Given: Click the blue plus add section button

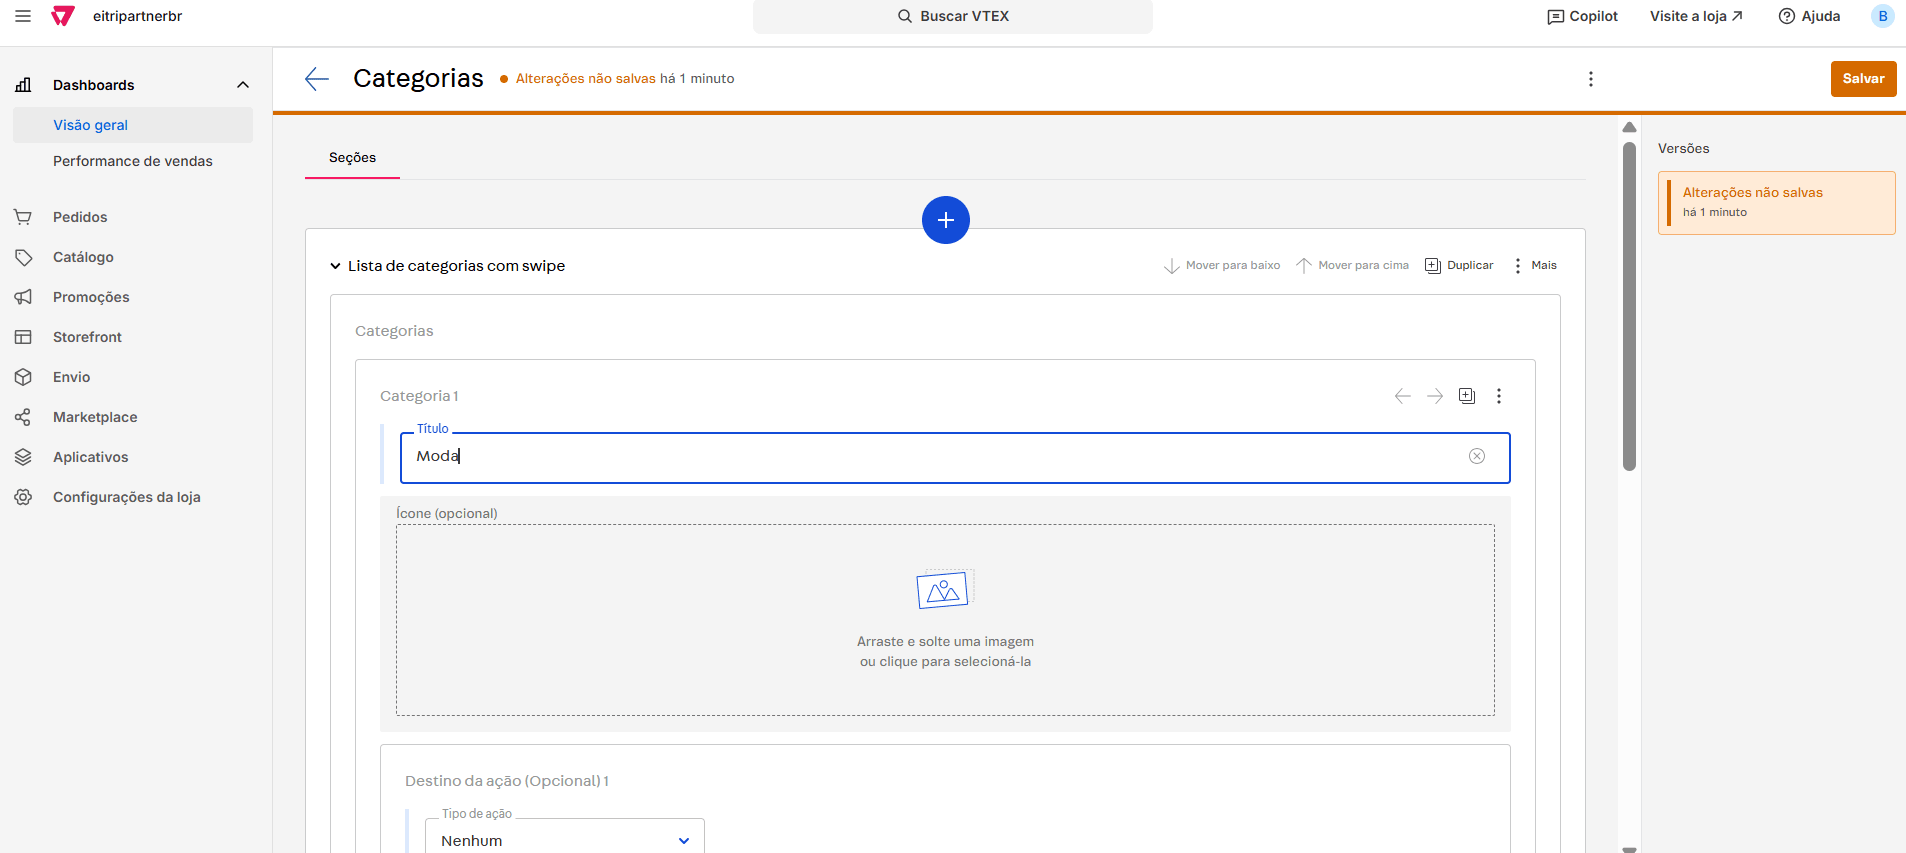Looking at the screenshot, I should [945, 220].
